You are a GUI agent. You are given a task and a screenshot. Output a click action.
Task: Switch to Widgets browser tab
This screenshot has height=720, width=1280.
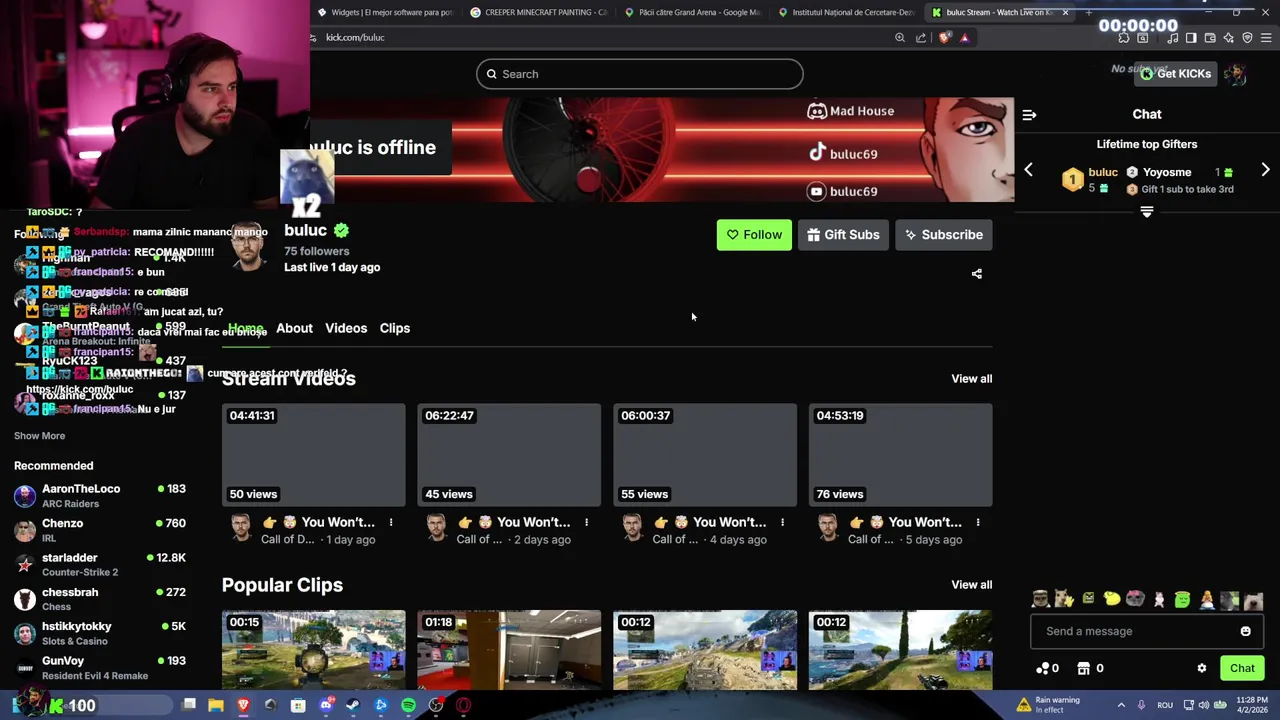tap(385, 12)
